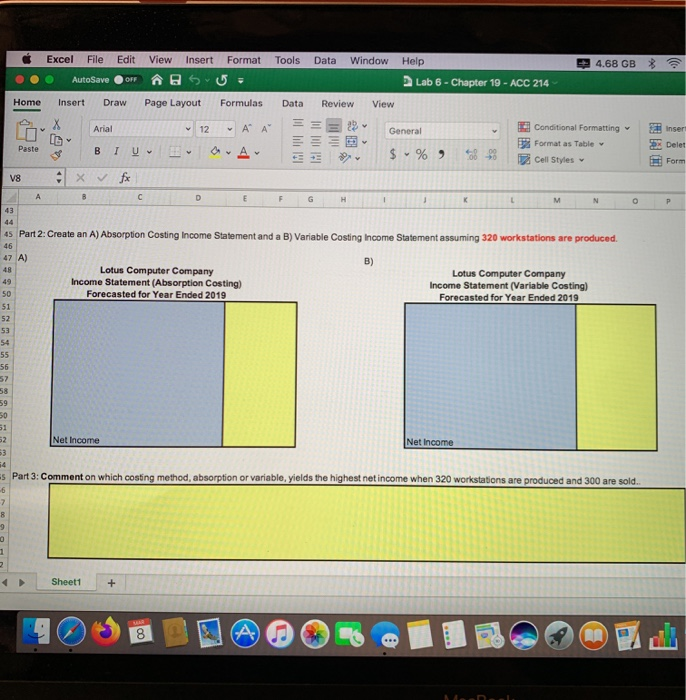This screenshot has height=700, width=686.
Task: Open the Conditional Formatting menu
Action: click(x=574, y=128)
